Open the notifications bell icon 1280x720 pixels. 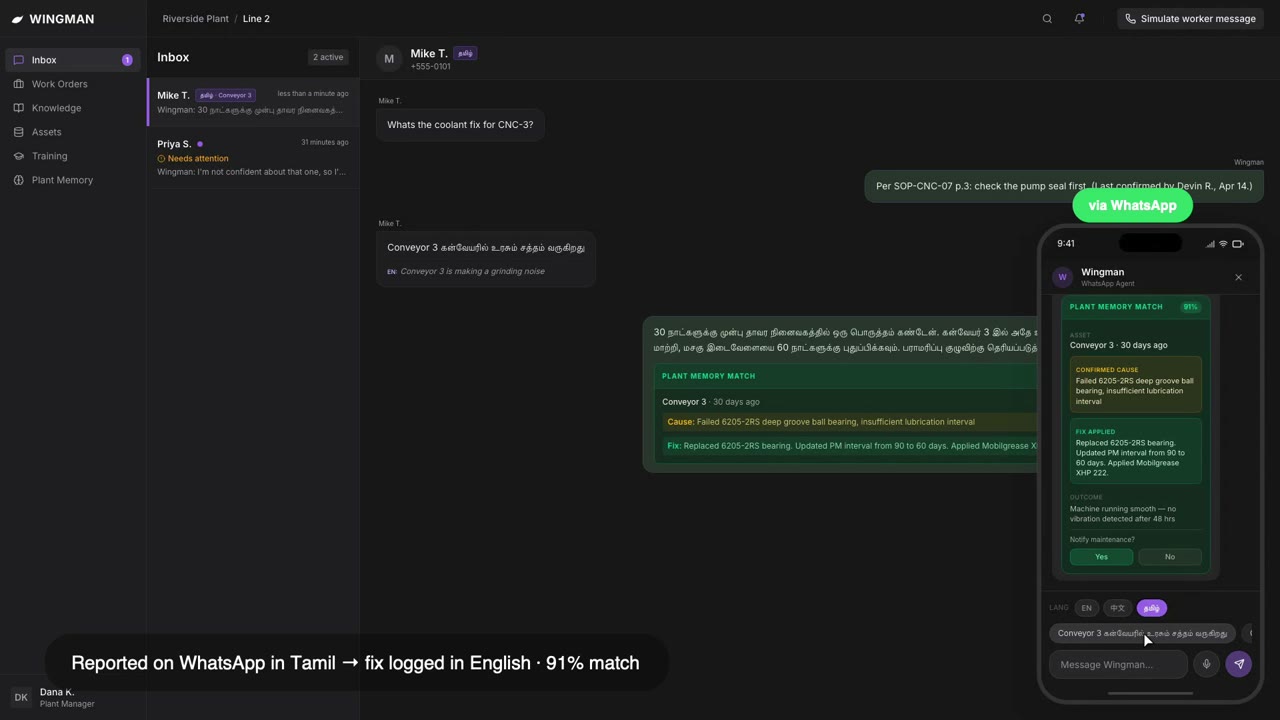[1079, 19]
